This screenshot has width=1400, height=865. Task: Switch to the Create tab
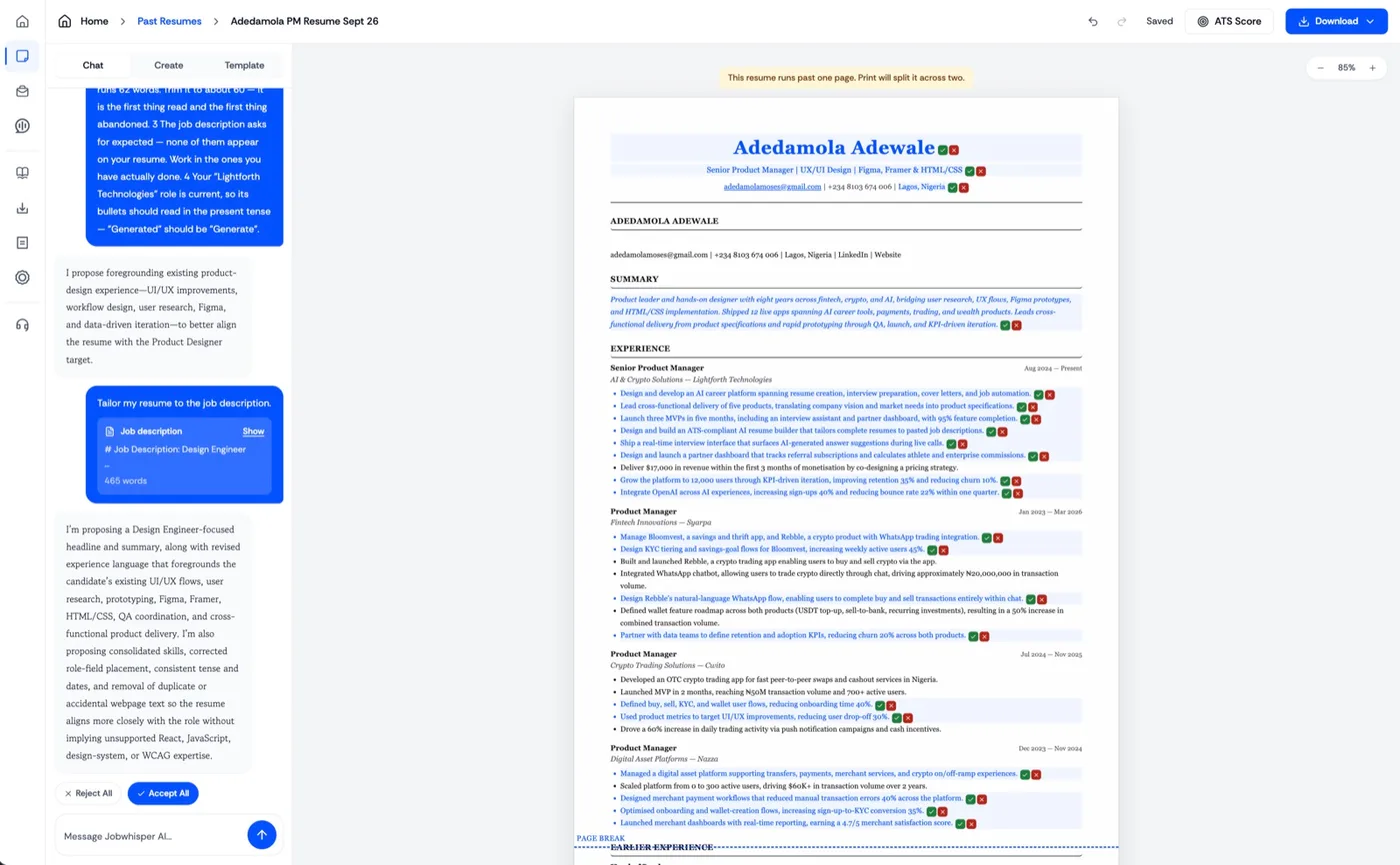click(168, 65)
